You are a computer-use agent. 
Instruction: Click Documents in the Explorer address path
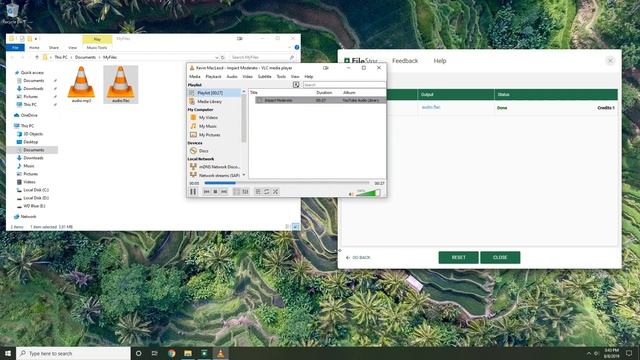[85, 58]
